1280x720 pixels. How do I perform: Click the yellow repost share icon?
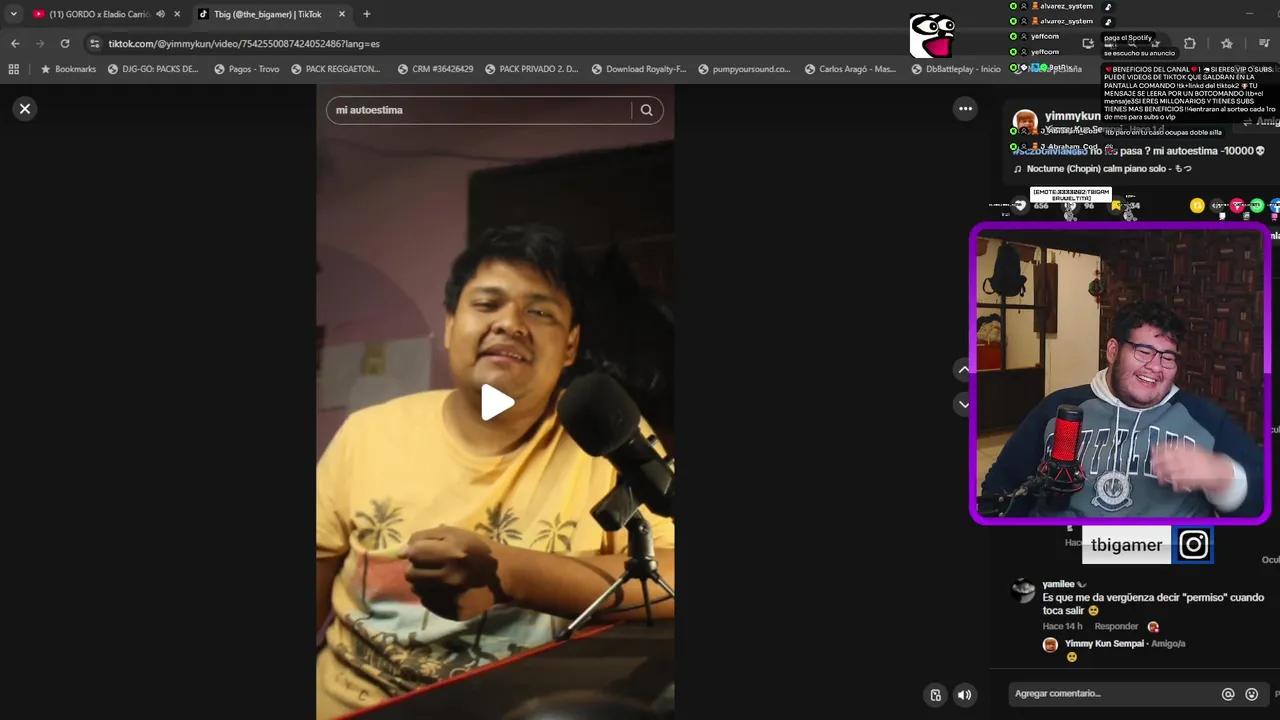[1197, 206]
